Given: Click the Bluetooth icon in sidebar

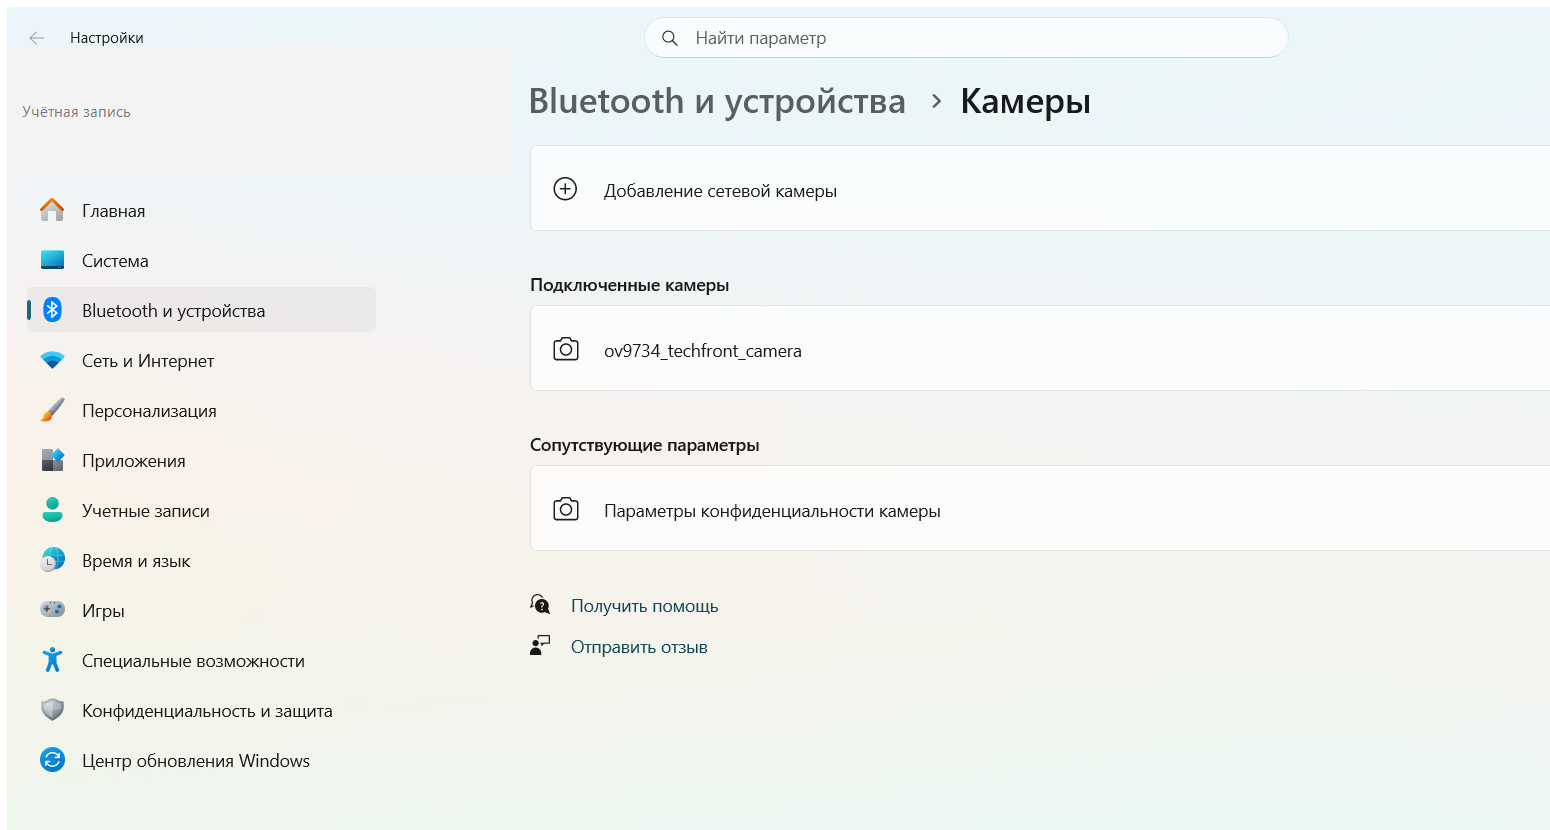Looking at the screenshot, I should (x=52, y=310).
